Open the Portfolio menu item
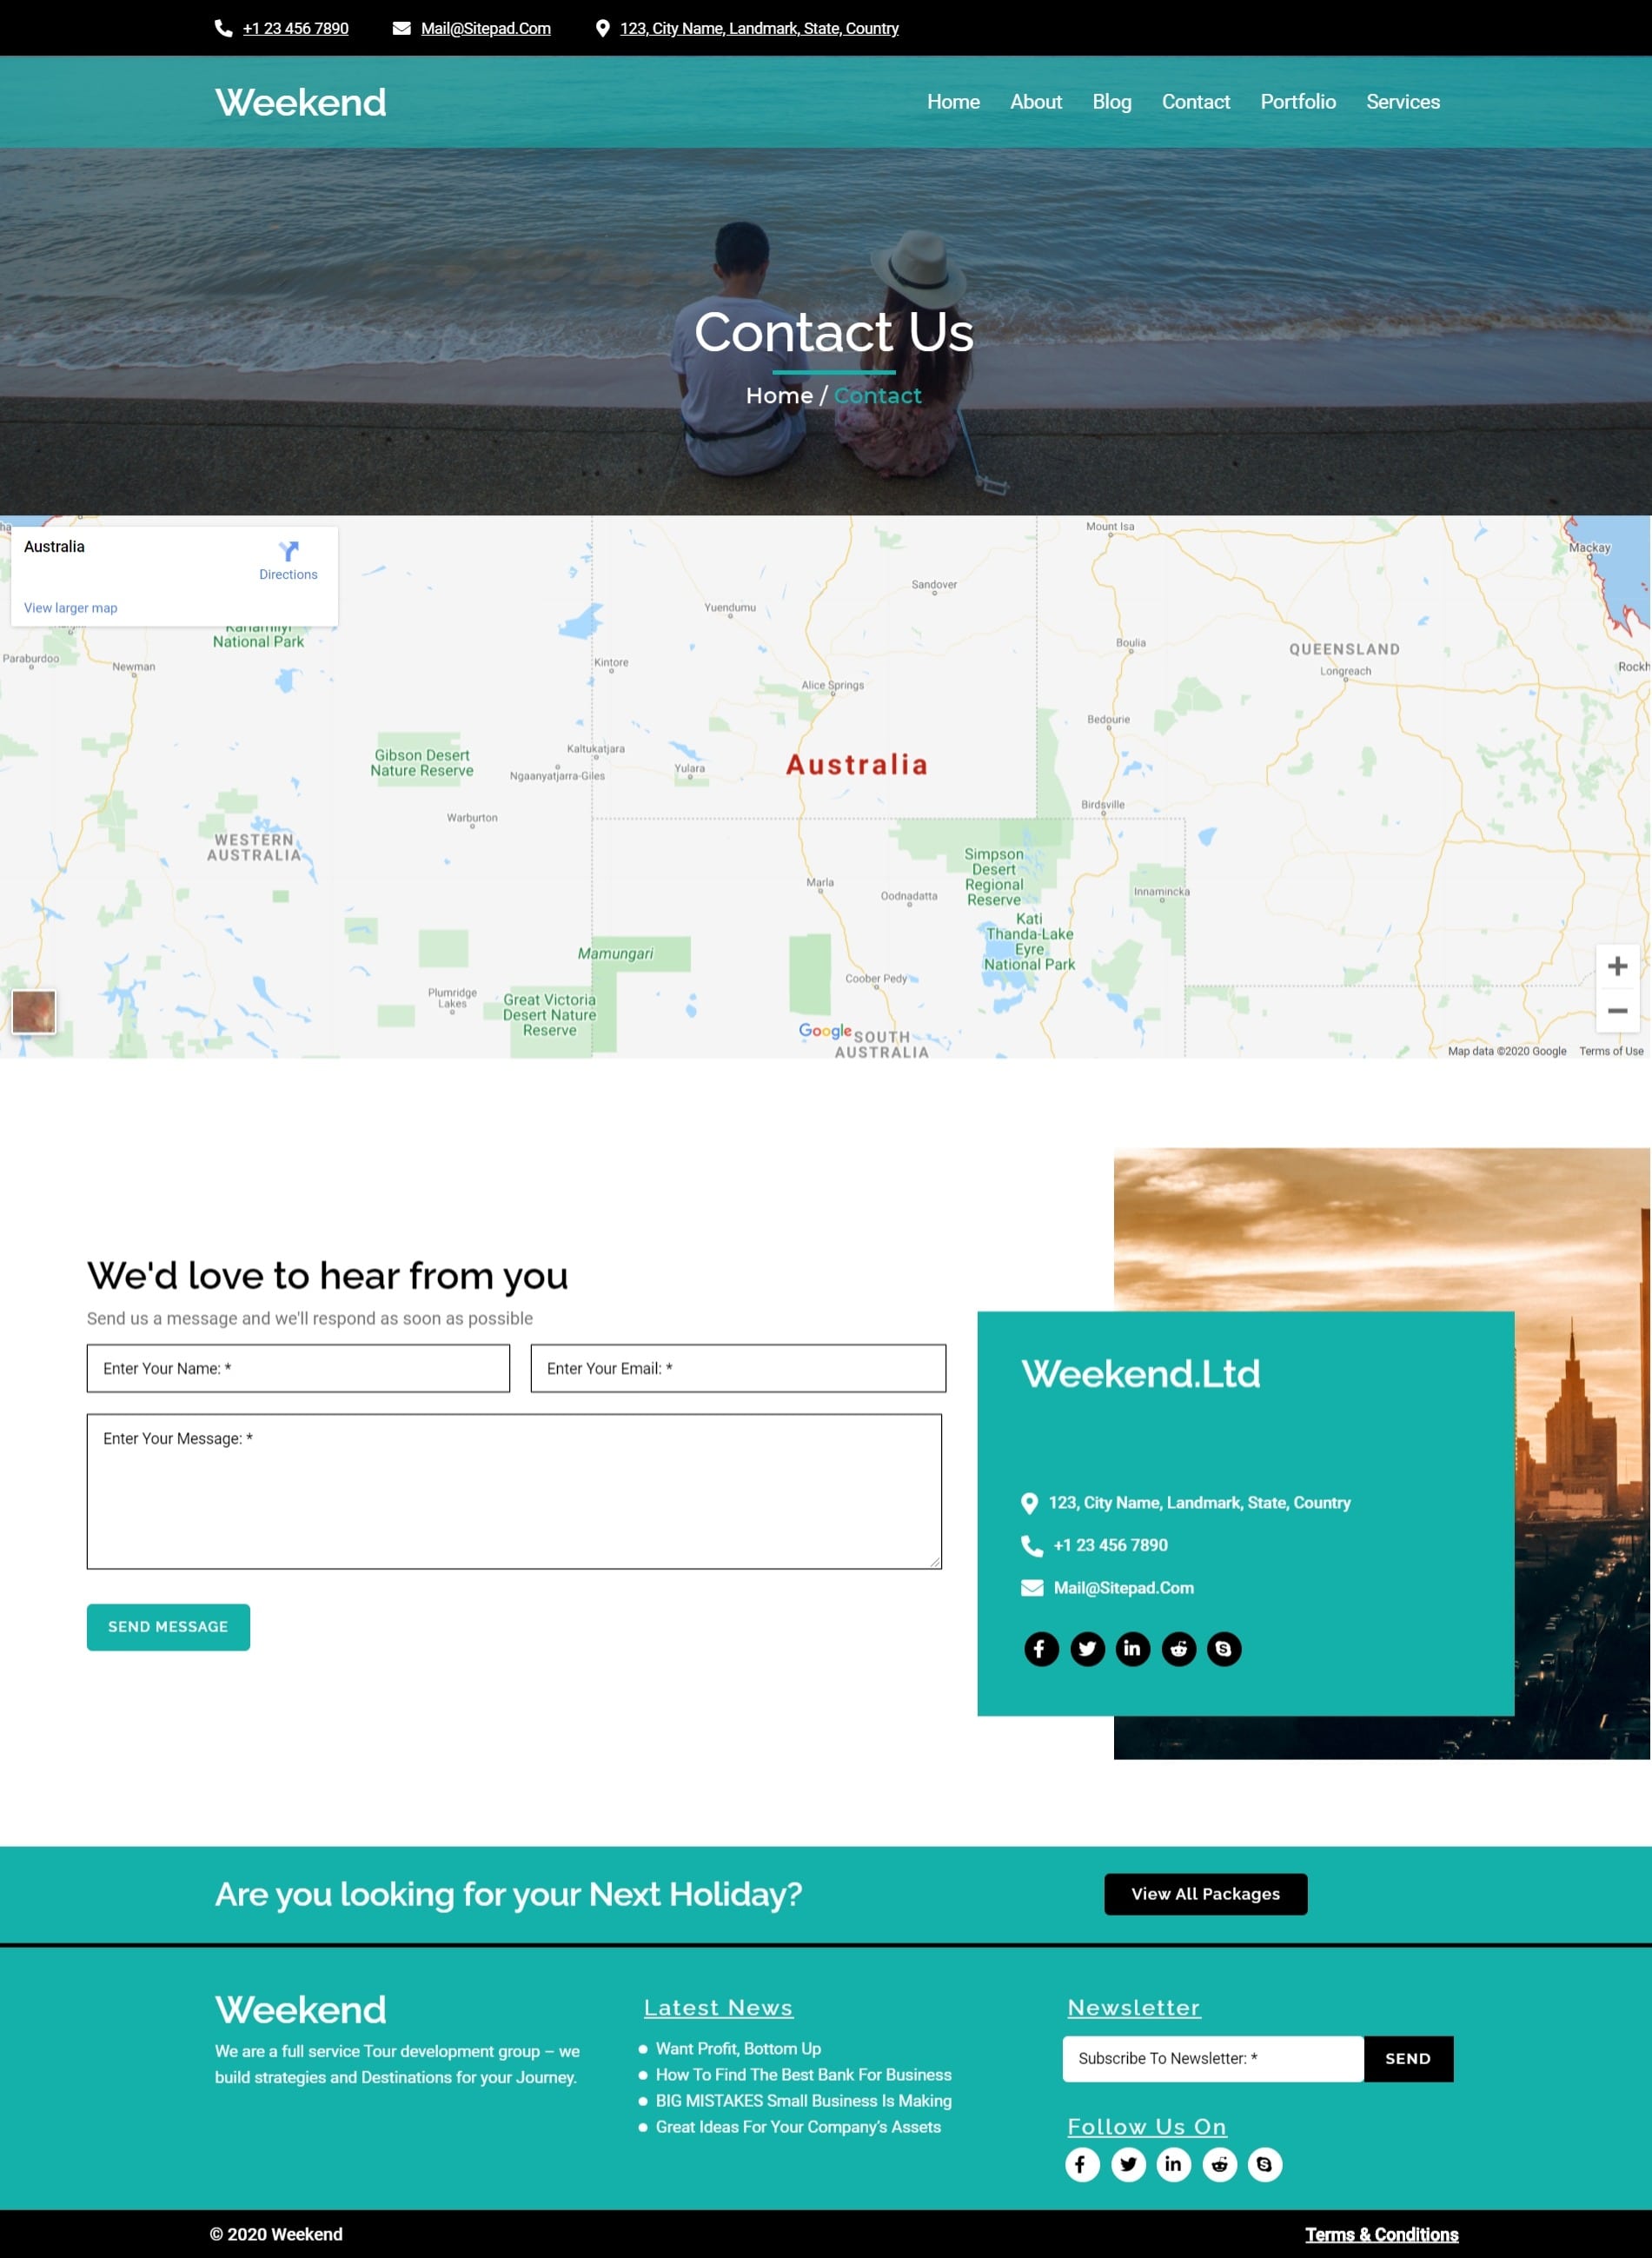The width and height of the screenshot is (1652, 2258). click(x=1298, y=102)
